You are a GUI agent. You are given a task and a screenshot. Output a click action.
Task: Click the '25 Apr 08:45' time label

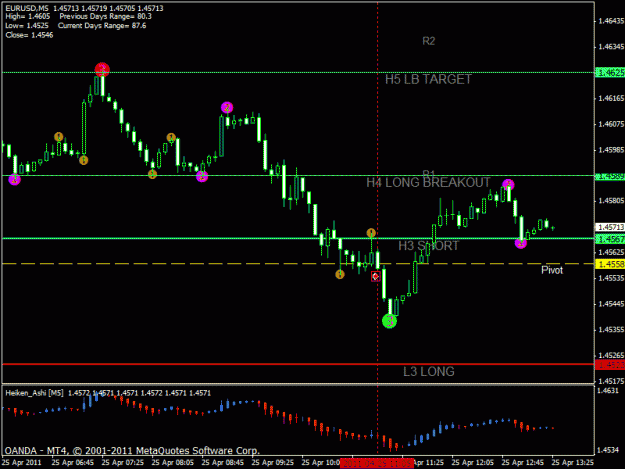tap(222, 462)
